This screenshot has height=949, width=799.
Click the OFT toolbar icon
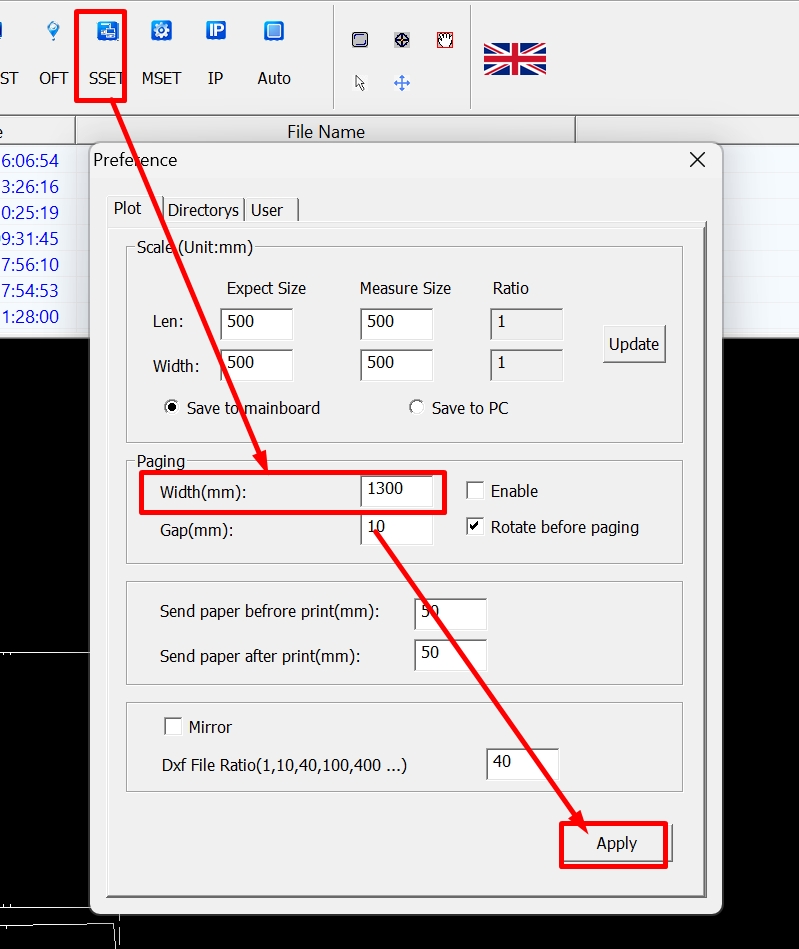coord(53,50)
